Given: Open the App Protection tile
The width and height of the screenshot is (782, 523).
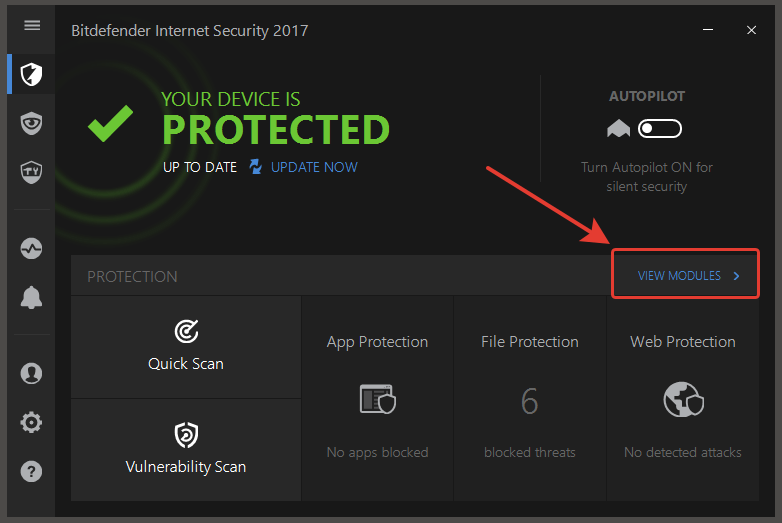Looking at the screenshot, I should 378,398.
